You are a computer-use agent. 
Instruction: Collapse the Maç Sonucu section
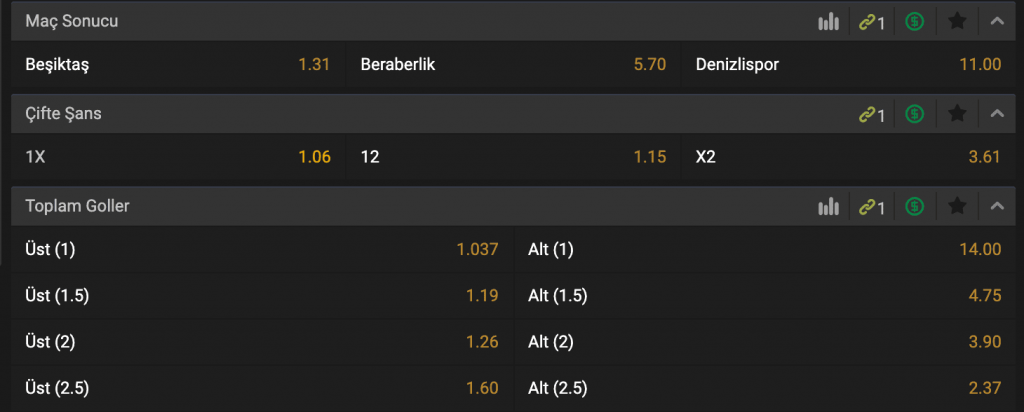click(997, 22)
